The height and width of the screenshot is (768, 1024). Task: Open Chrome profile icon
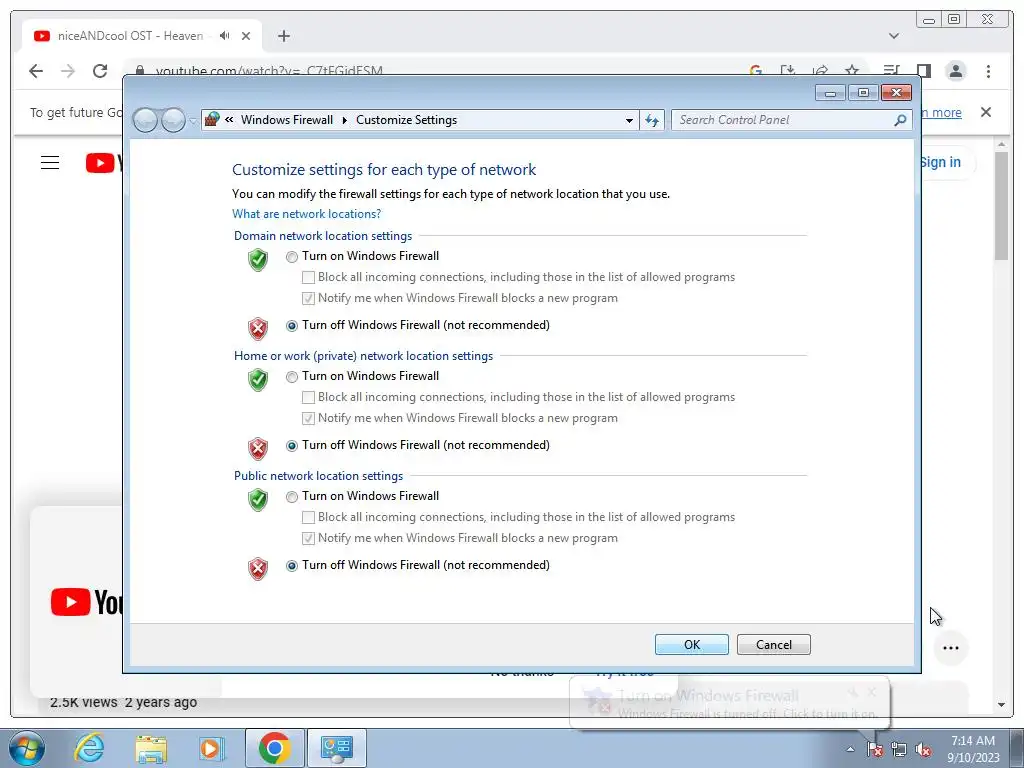pos(955,71)
